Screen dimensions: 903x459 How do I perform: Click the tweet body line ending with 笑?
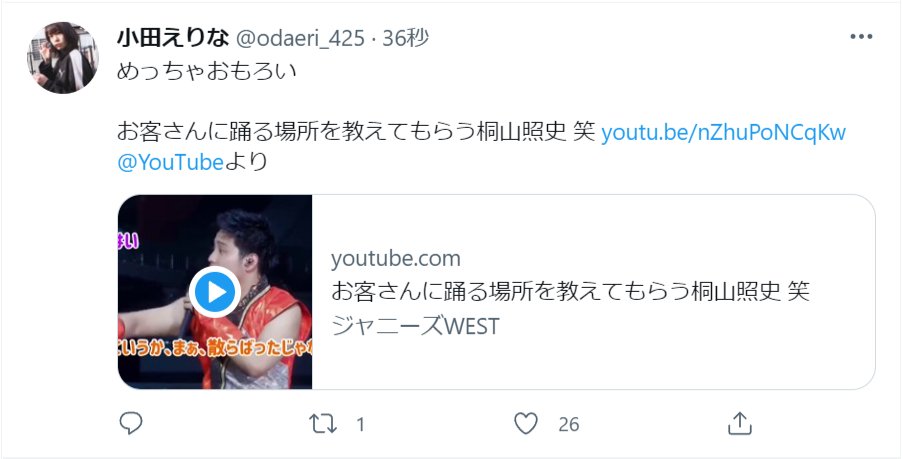pos(356,132)
